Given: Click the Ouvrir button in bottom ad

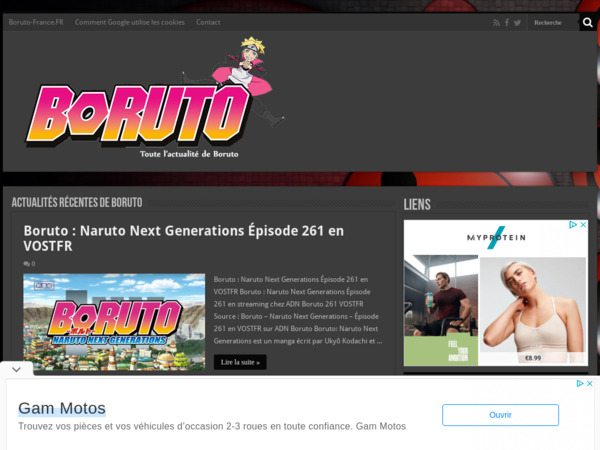Looking at the screenshot, I should tap(500, 415).
